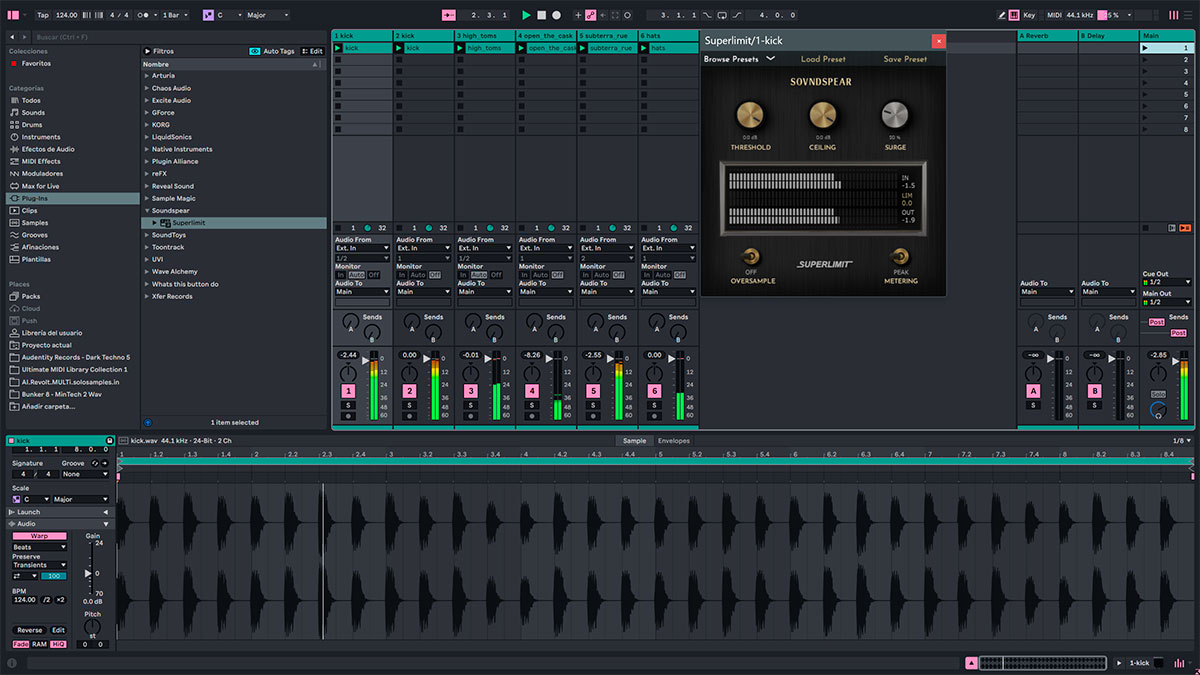This screenshot has width=1200, height=675.
Task: Launch the kick clip on track 1
Action: coord(338,48)
